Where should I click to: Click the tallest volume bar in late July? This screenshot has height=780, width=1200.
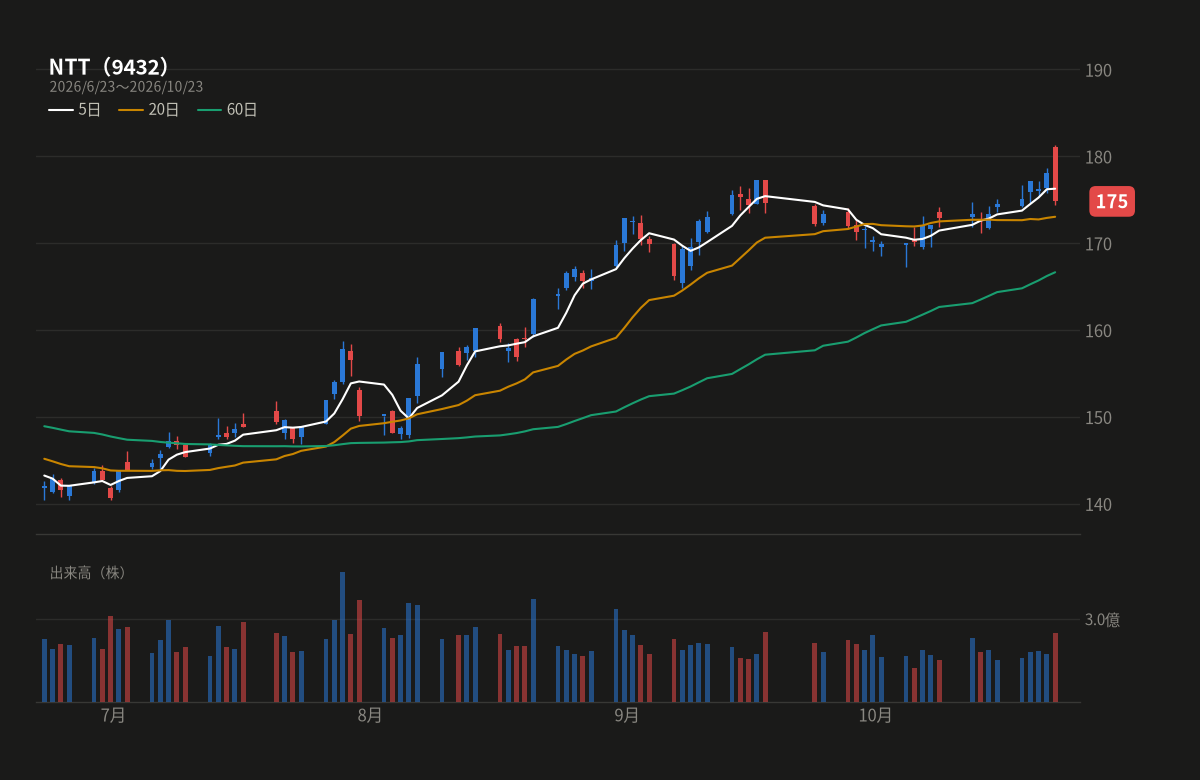pyautogui.click(x=342, y=637)
